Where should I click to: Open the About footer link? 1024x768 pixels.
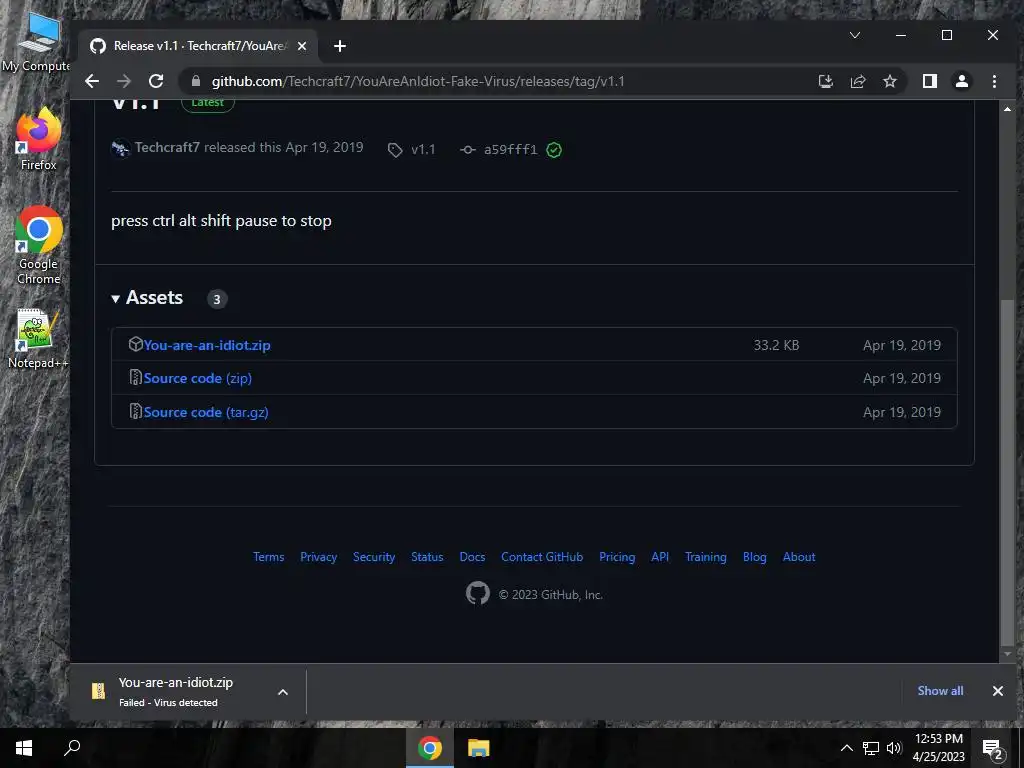pos(799,557)
